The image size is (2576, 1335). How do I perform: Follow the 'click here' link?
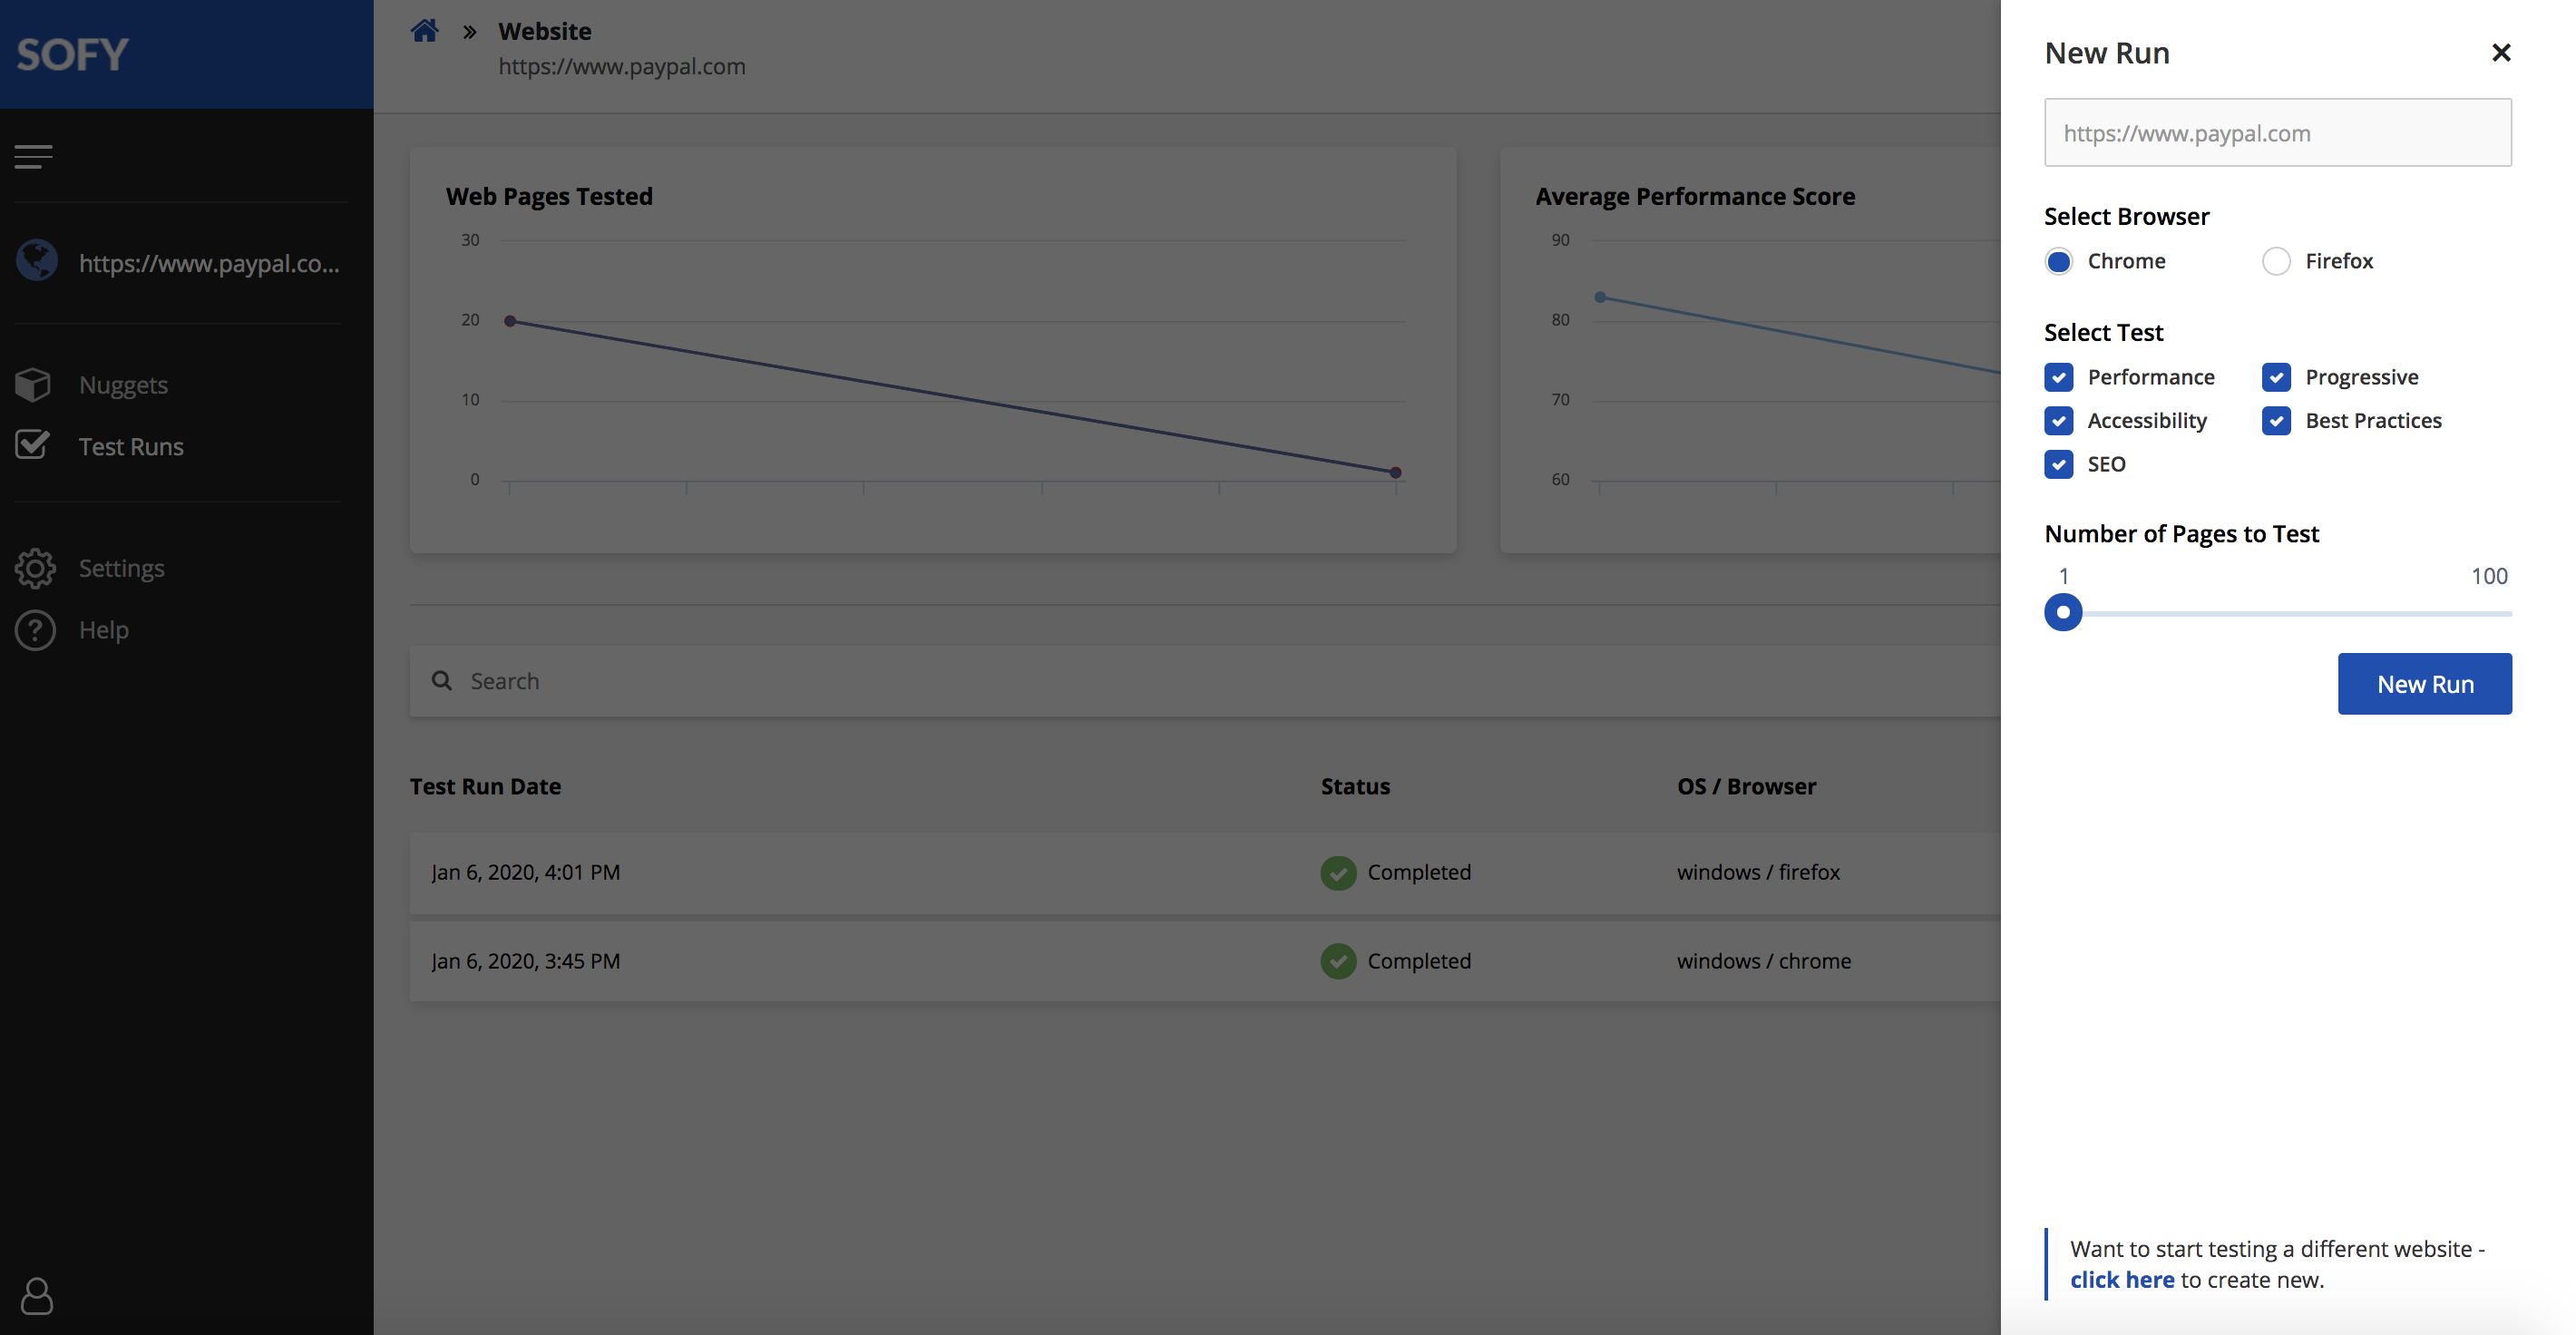coord(2121,1280)
